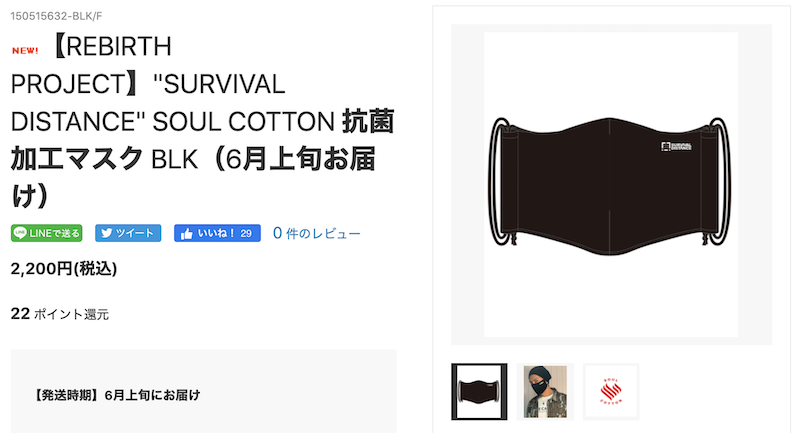This screenshot has height=433, width=800.
Task: Select the model wearing mask thumbnail
Action: click(545, 392)
